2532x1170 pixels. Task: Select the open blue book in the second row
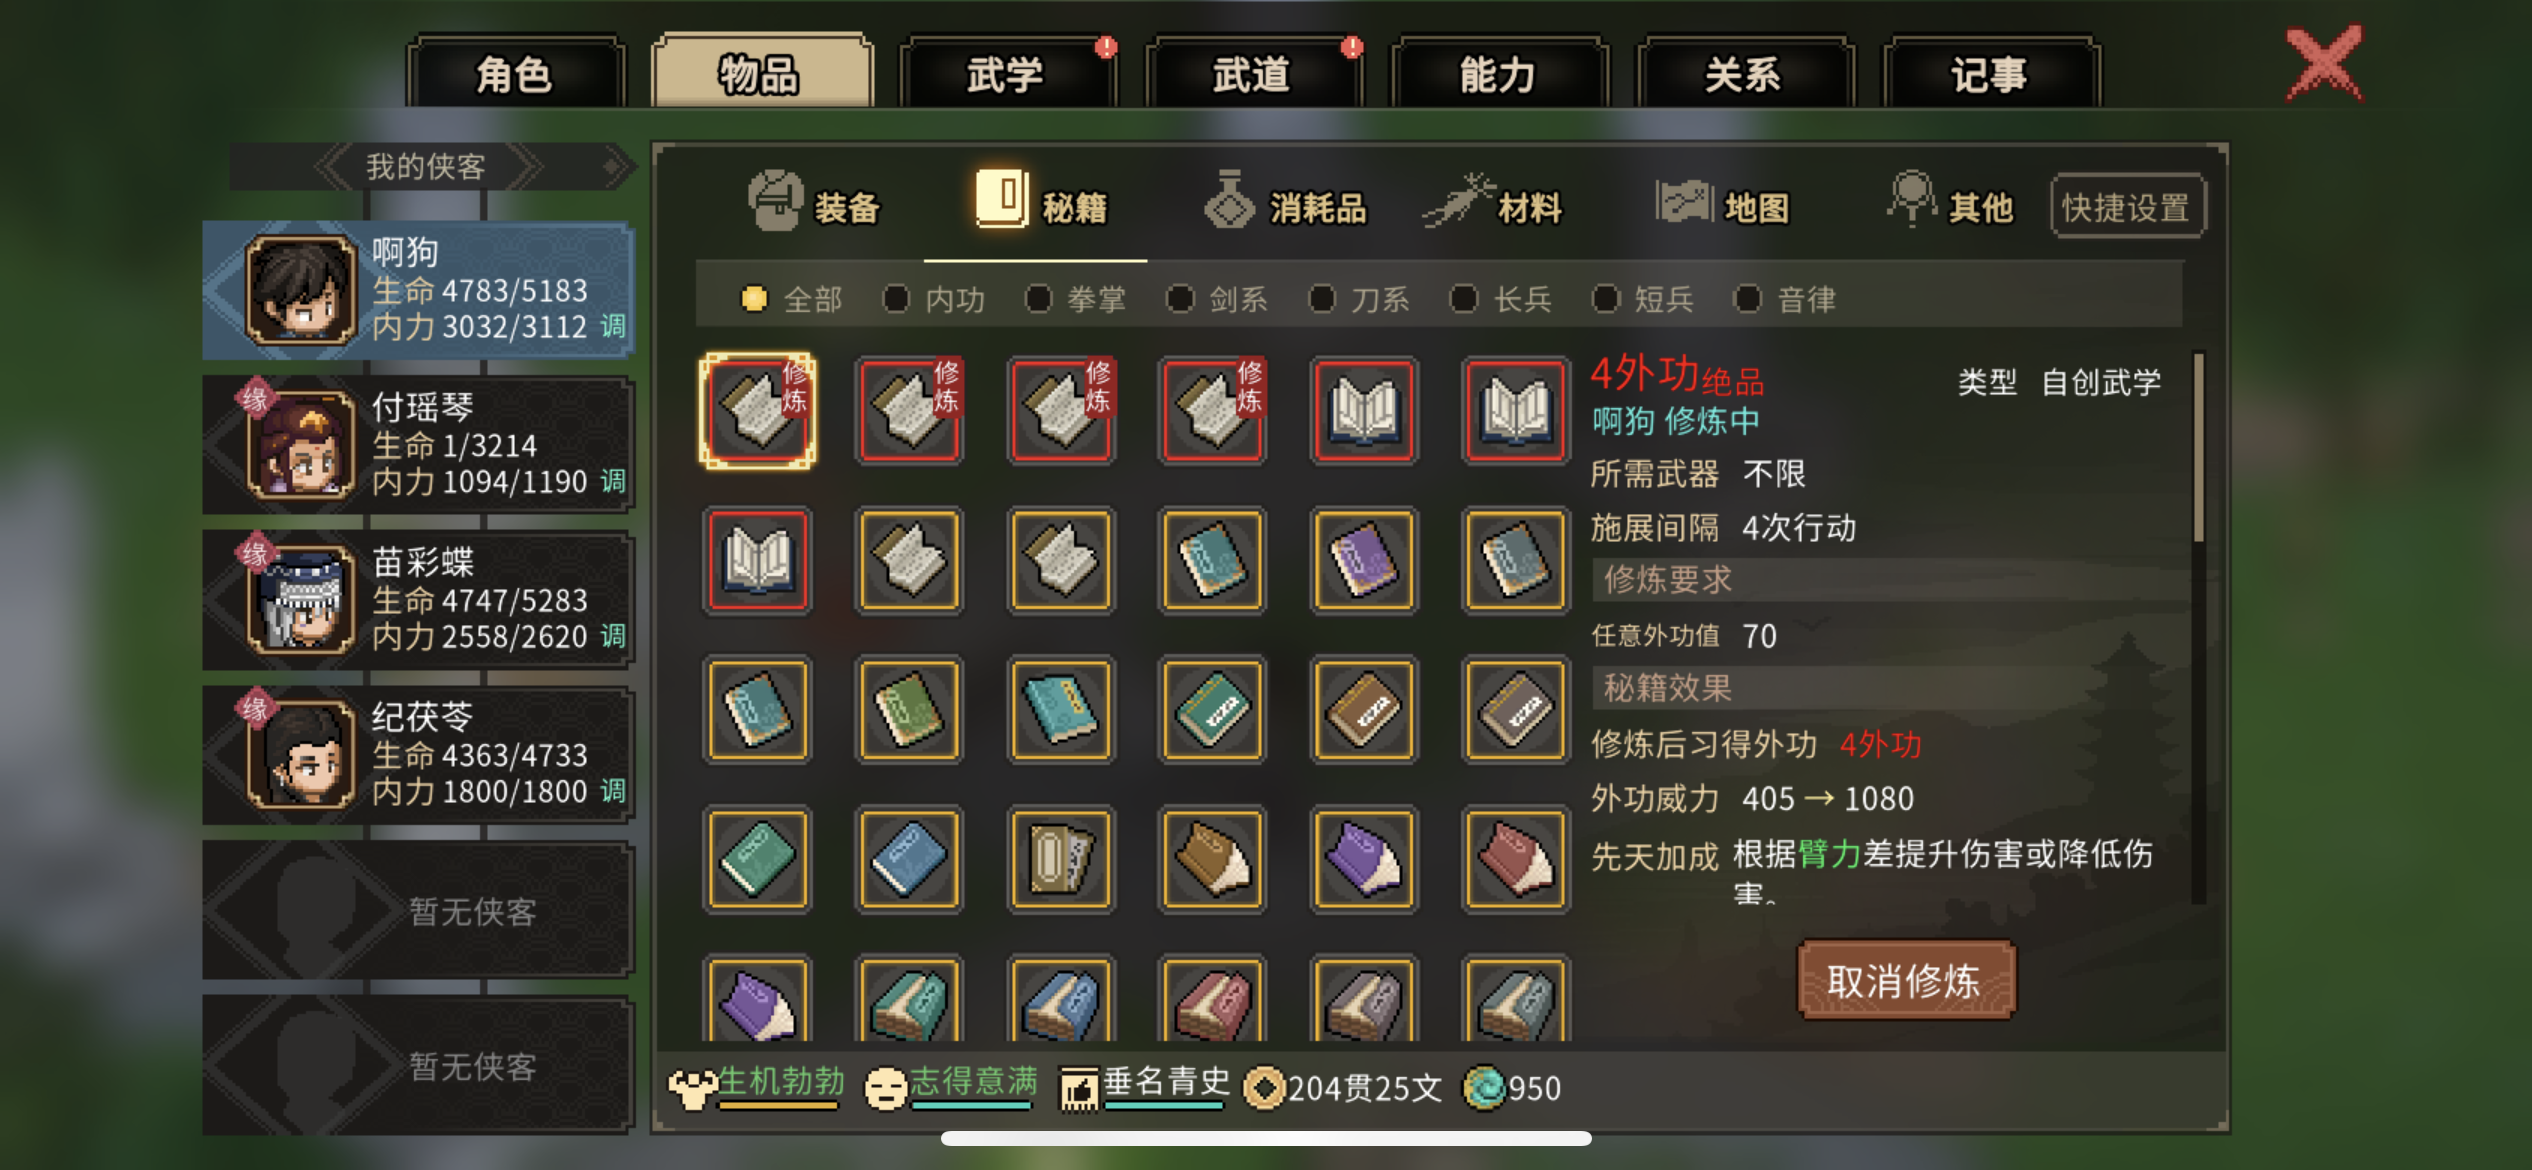pyautogui.click(x=758, y=560)
